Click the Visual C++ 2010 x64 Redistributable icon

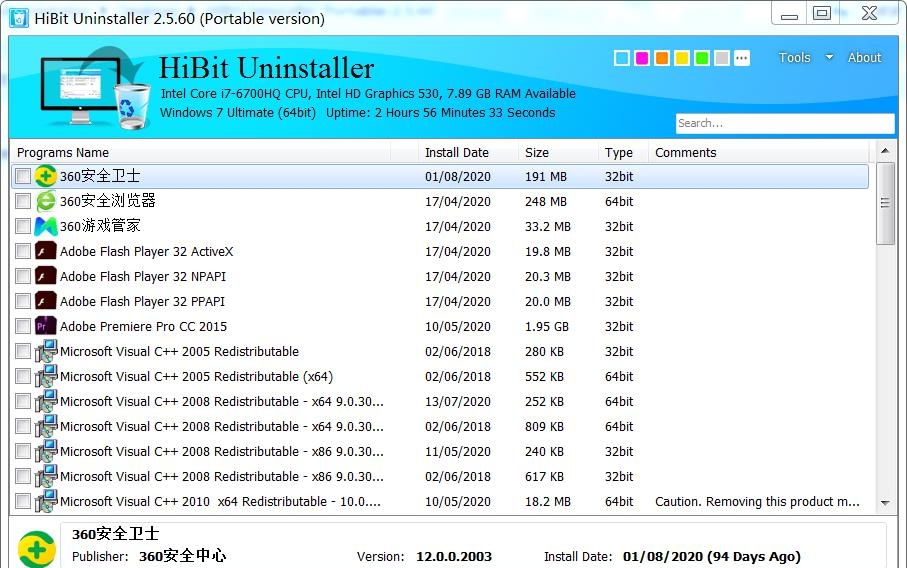coord(45,501)
